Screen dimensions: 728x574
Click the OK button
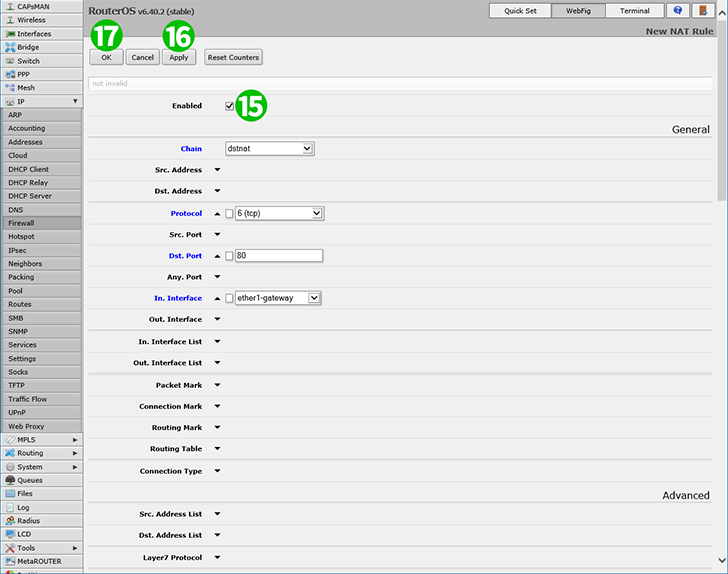106,58
